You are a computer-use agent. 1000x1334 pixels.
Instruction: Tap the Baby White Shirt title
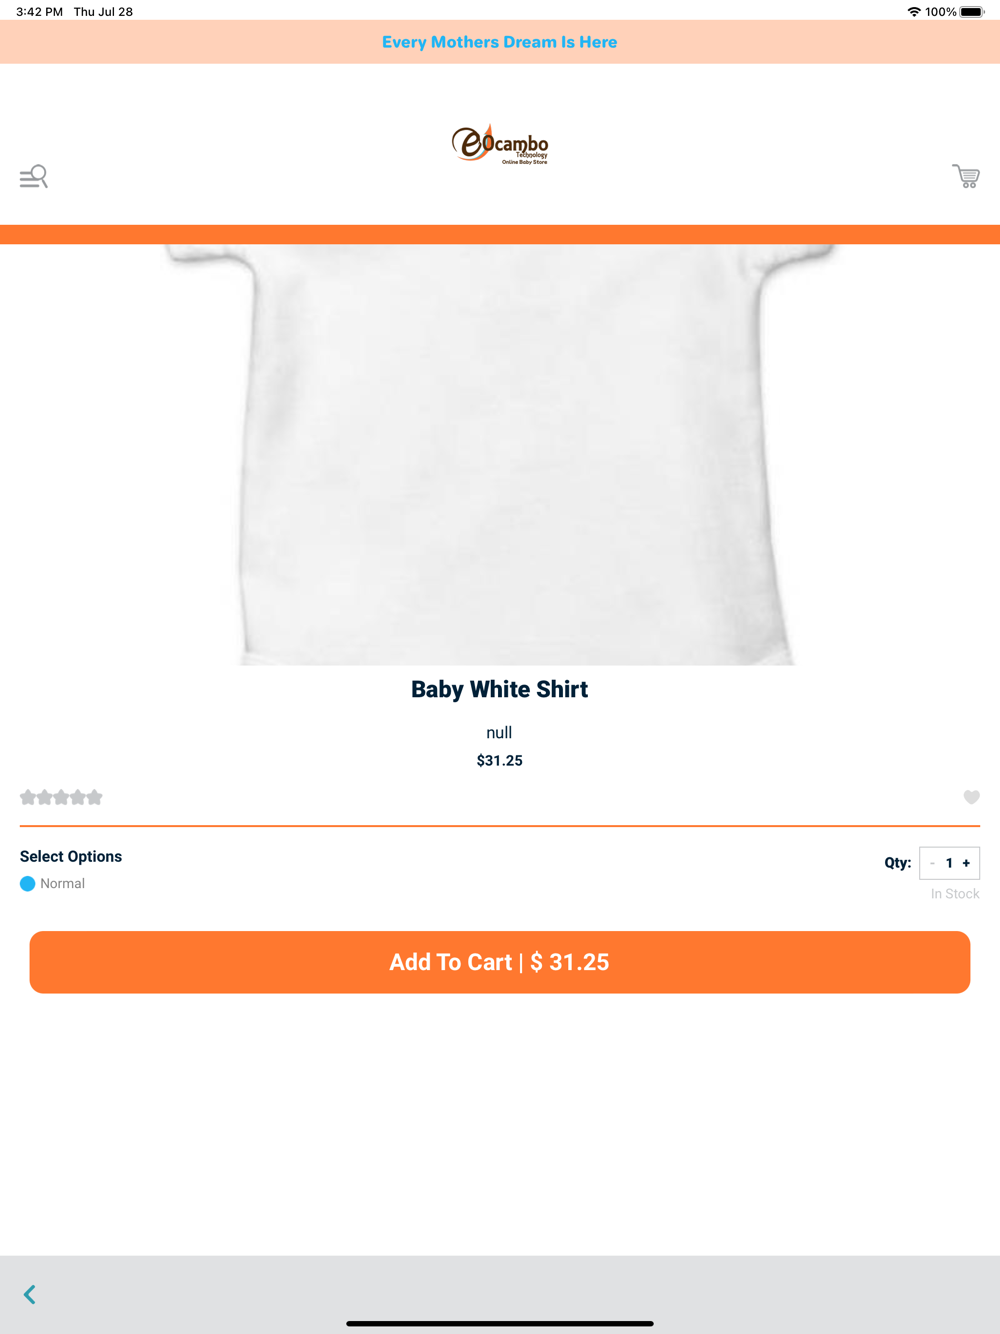click(500, 689)
